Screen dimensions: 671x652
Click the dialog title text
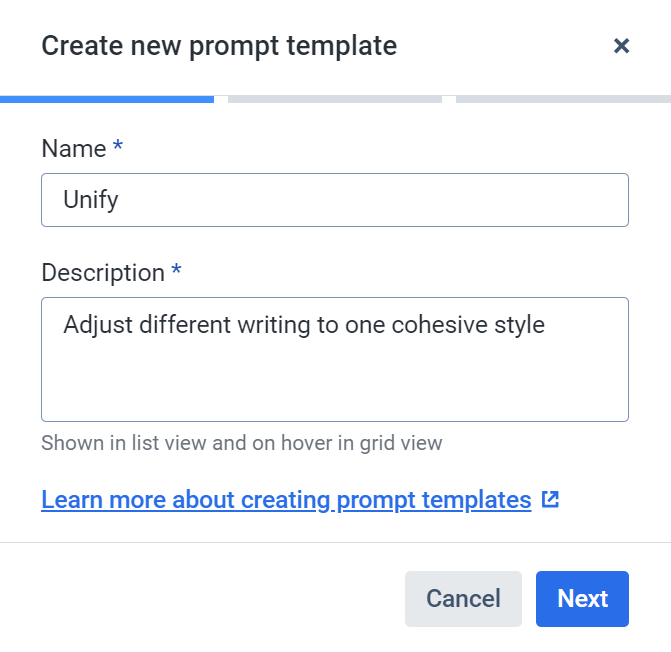tap(219, 46)
